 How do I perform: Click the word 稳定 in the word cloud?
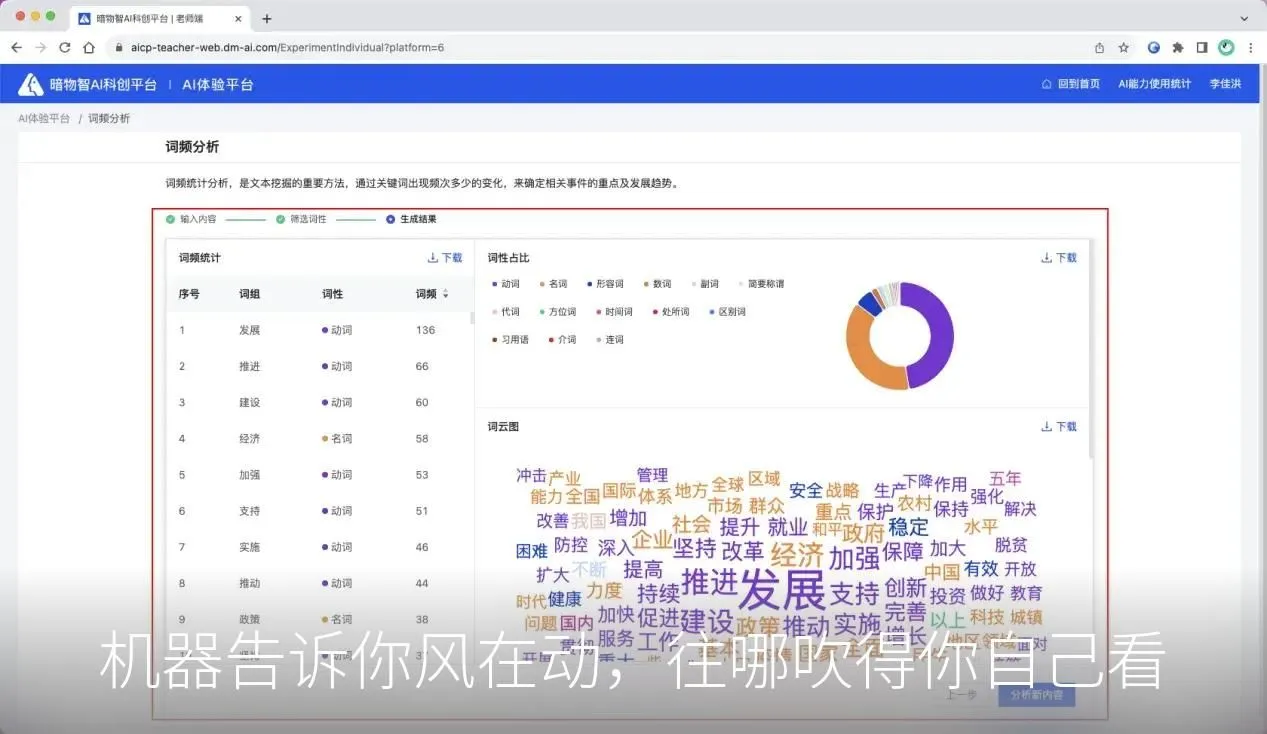click(908, 526)
